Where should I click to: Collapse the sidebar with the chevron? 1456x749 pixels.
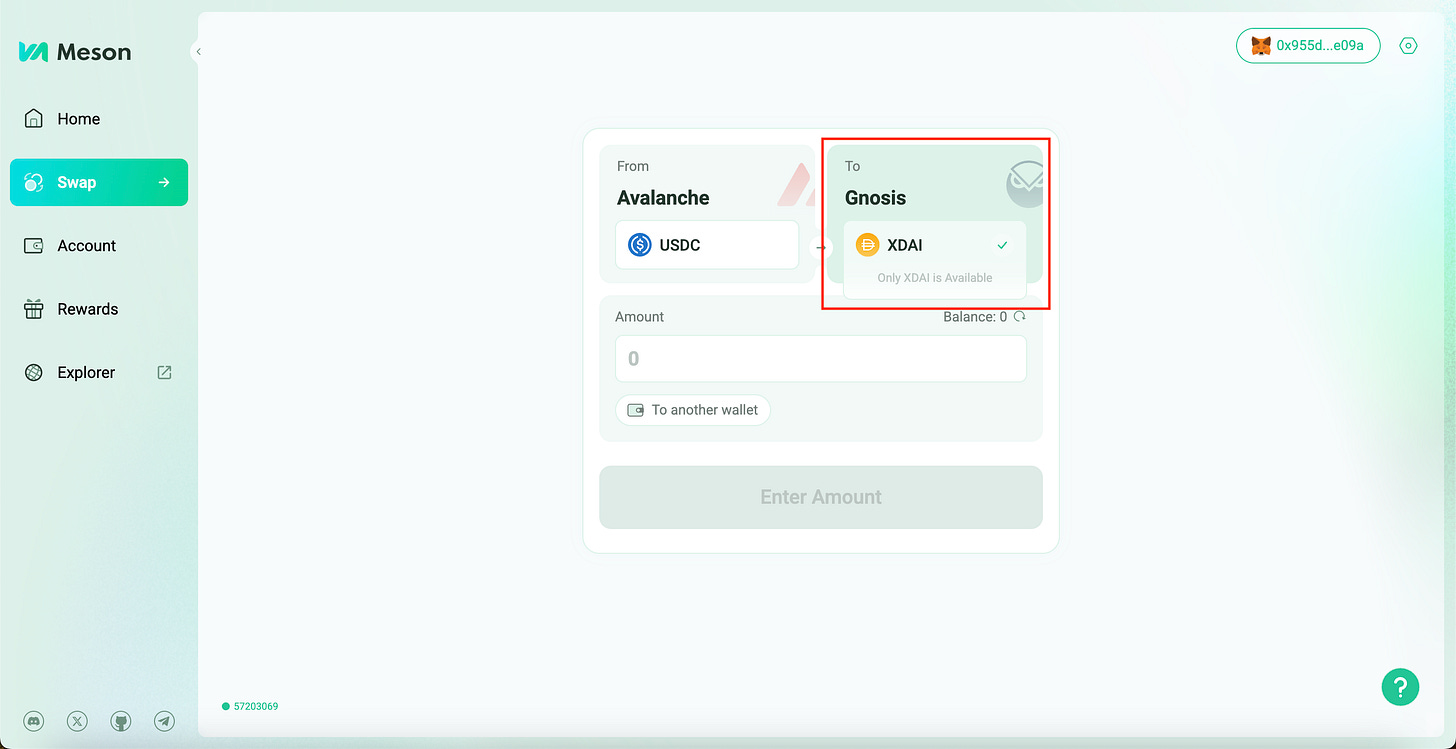[x=197, y=50]
